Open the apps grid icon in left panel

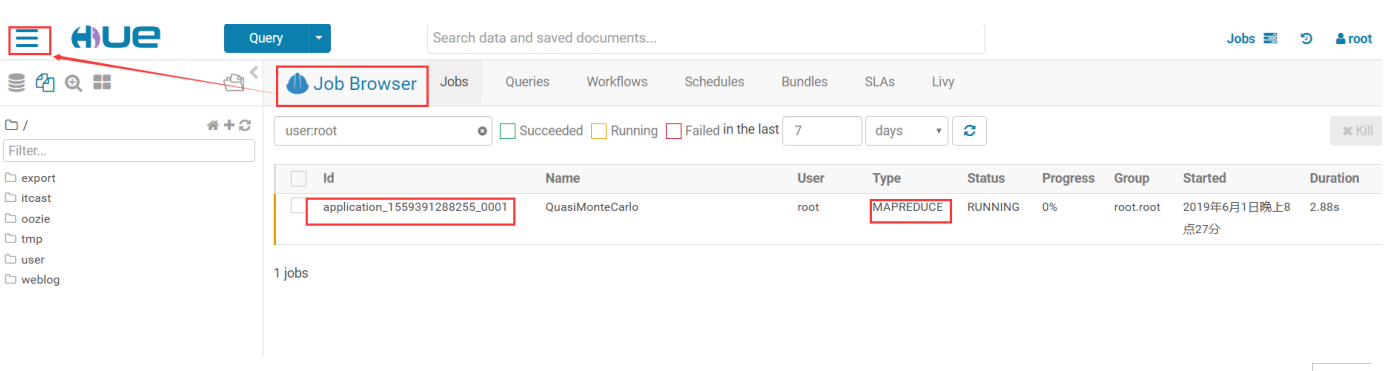(x=102, y=83)
